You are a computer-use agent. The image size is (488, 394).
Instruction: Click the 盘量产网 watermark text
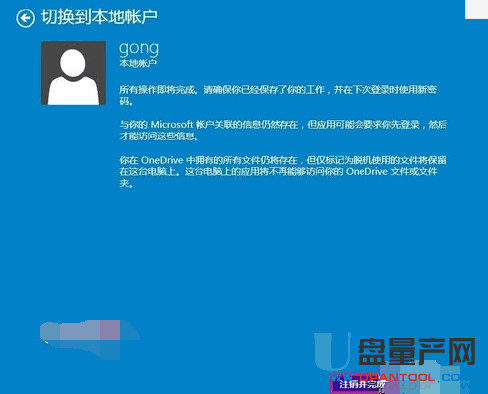coord(417,351)
